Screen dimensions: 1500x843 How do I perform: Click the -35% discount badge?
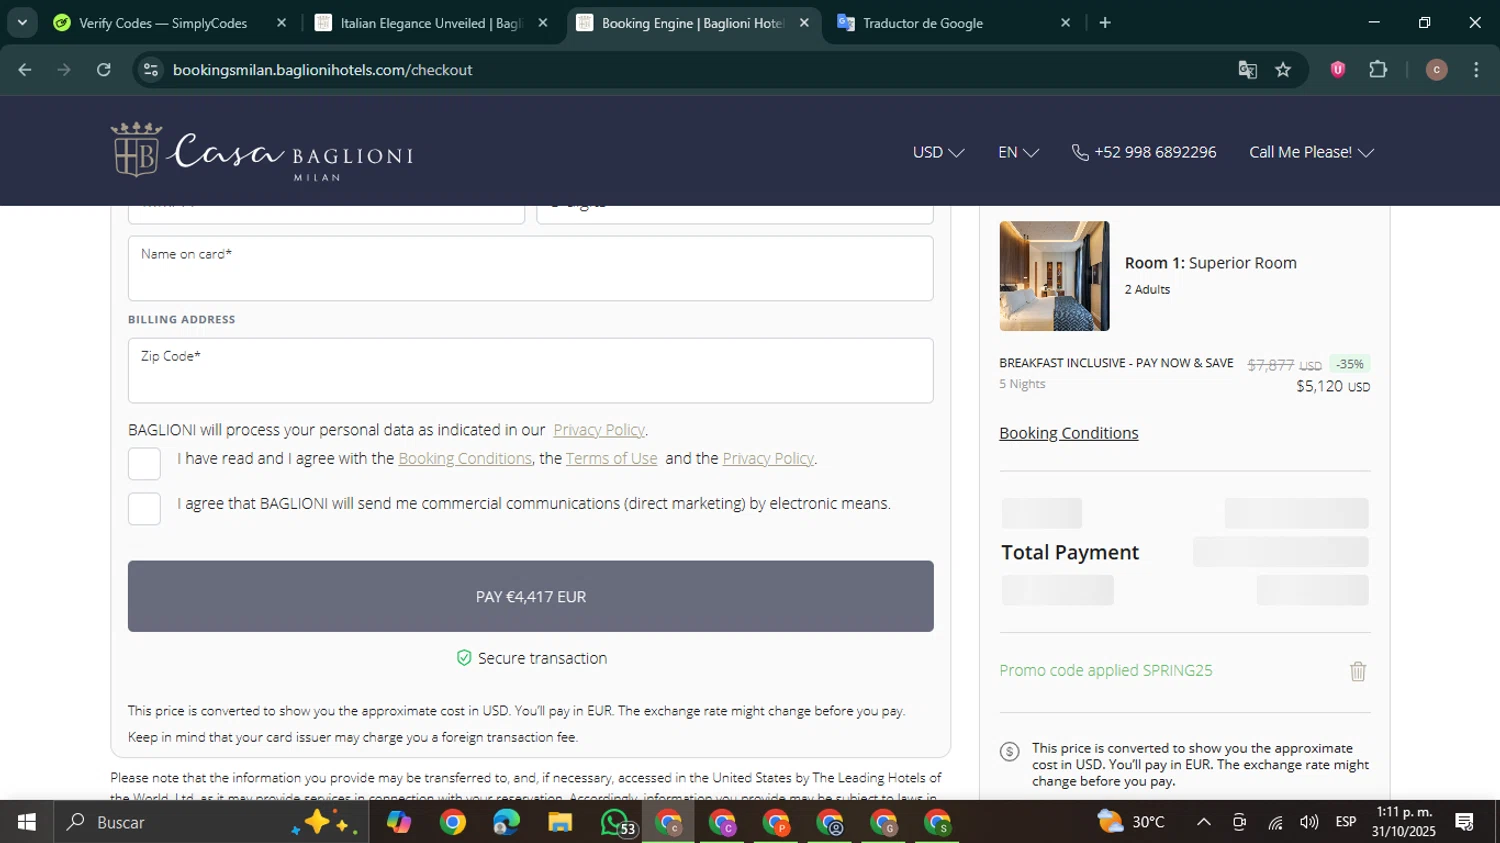tap(1350, 364)
